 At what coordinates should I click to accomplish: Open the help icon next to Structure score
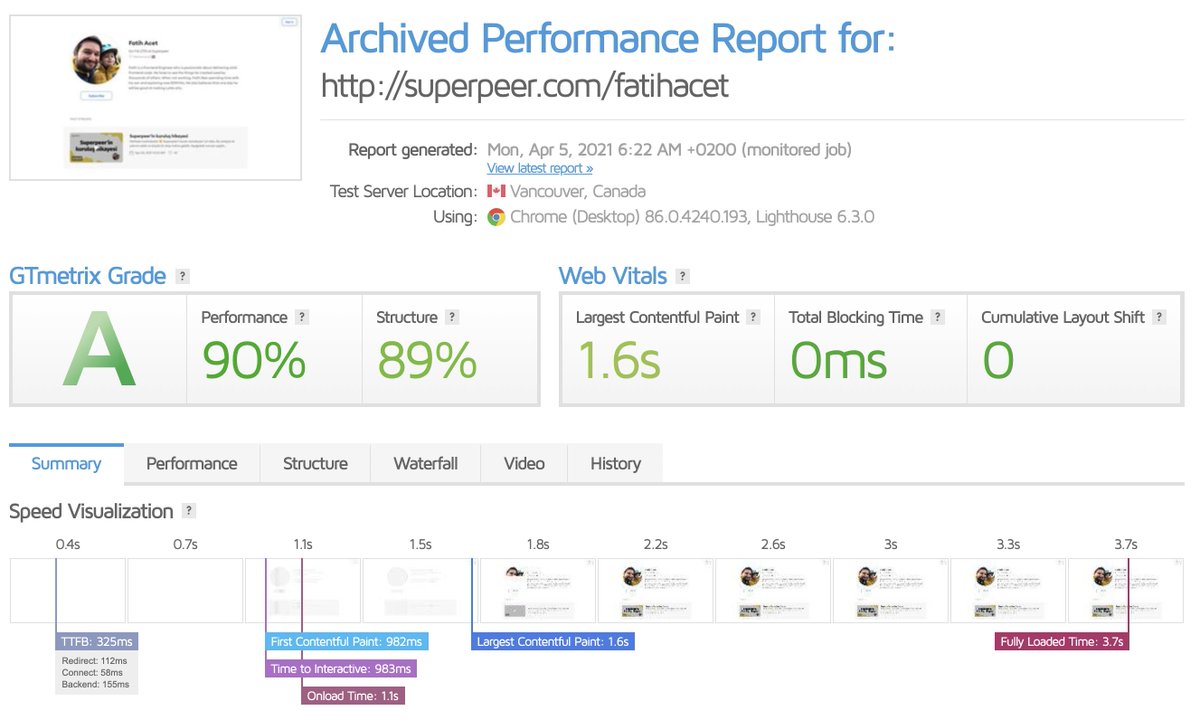pyautogui.click(x=452, y=317)
